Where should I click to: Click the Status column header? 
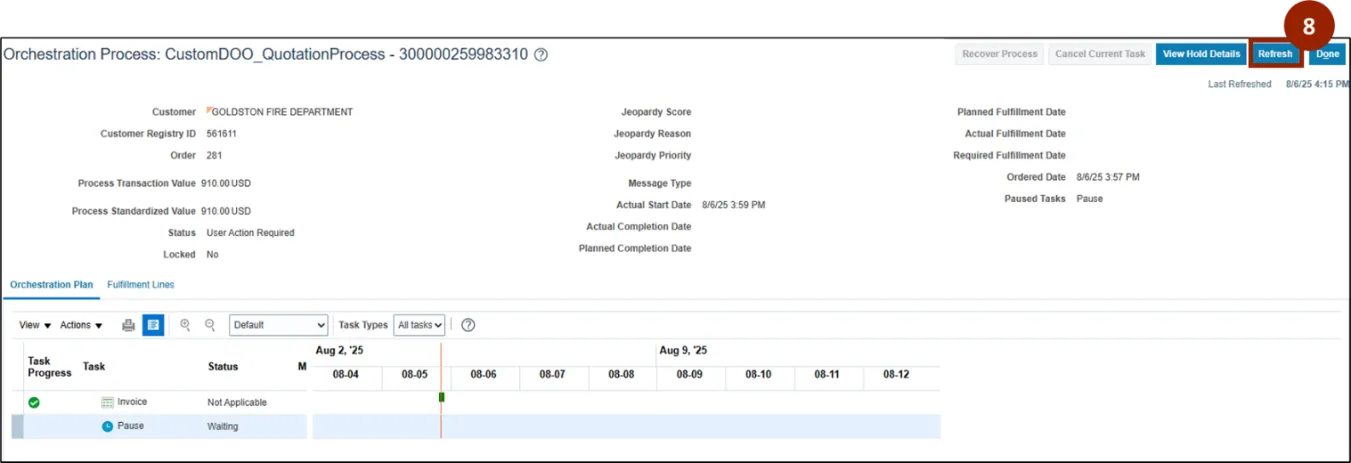(223, 367)
